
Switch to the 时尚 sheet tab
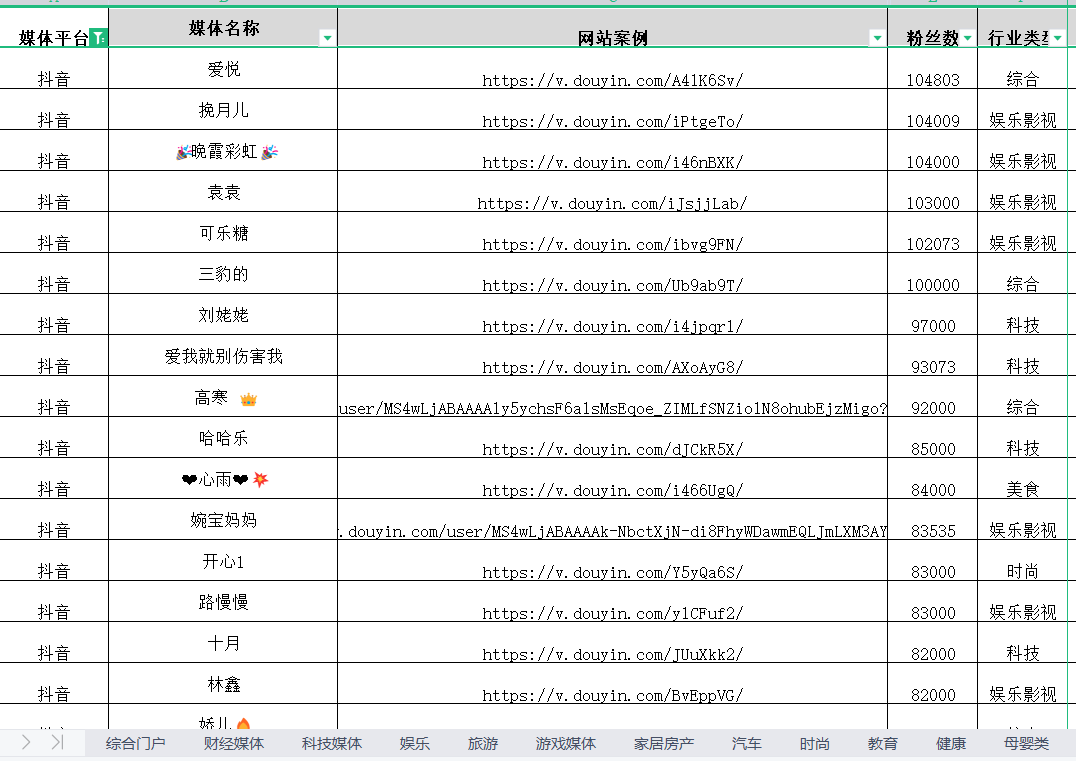[x=815, y=743]
